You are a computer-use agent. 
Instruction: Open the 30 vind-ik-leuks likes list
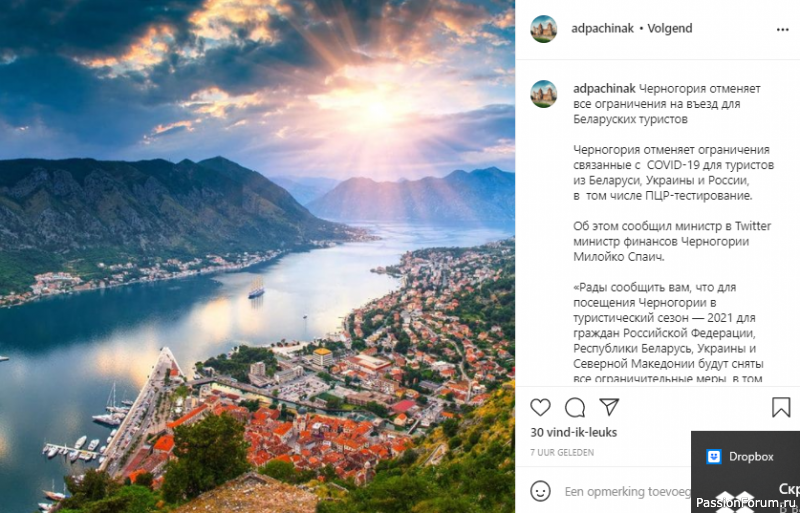coord(574,433)
